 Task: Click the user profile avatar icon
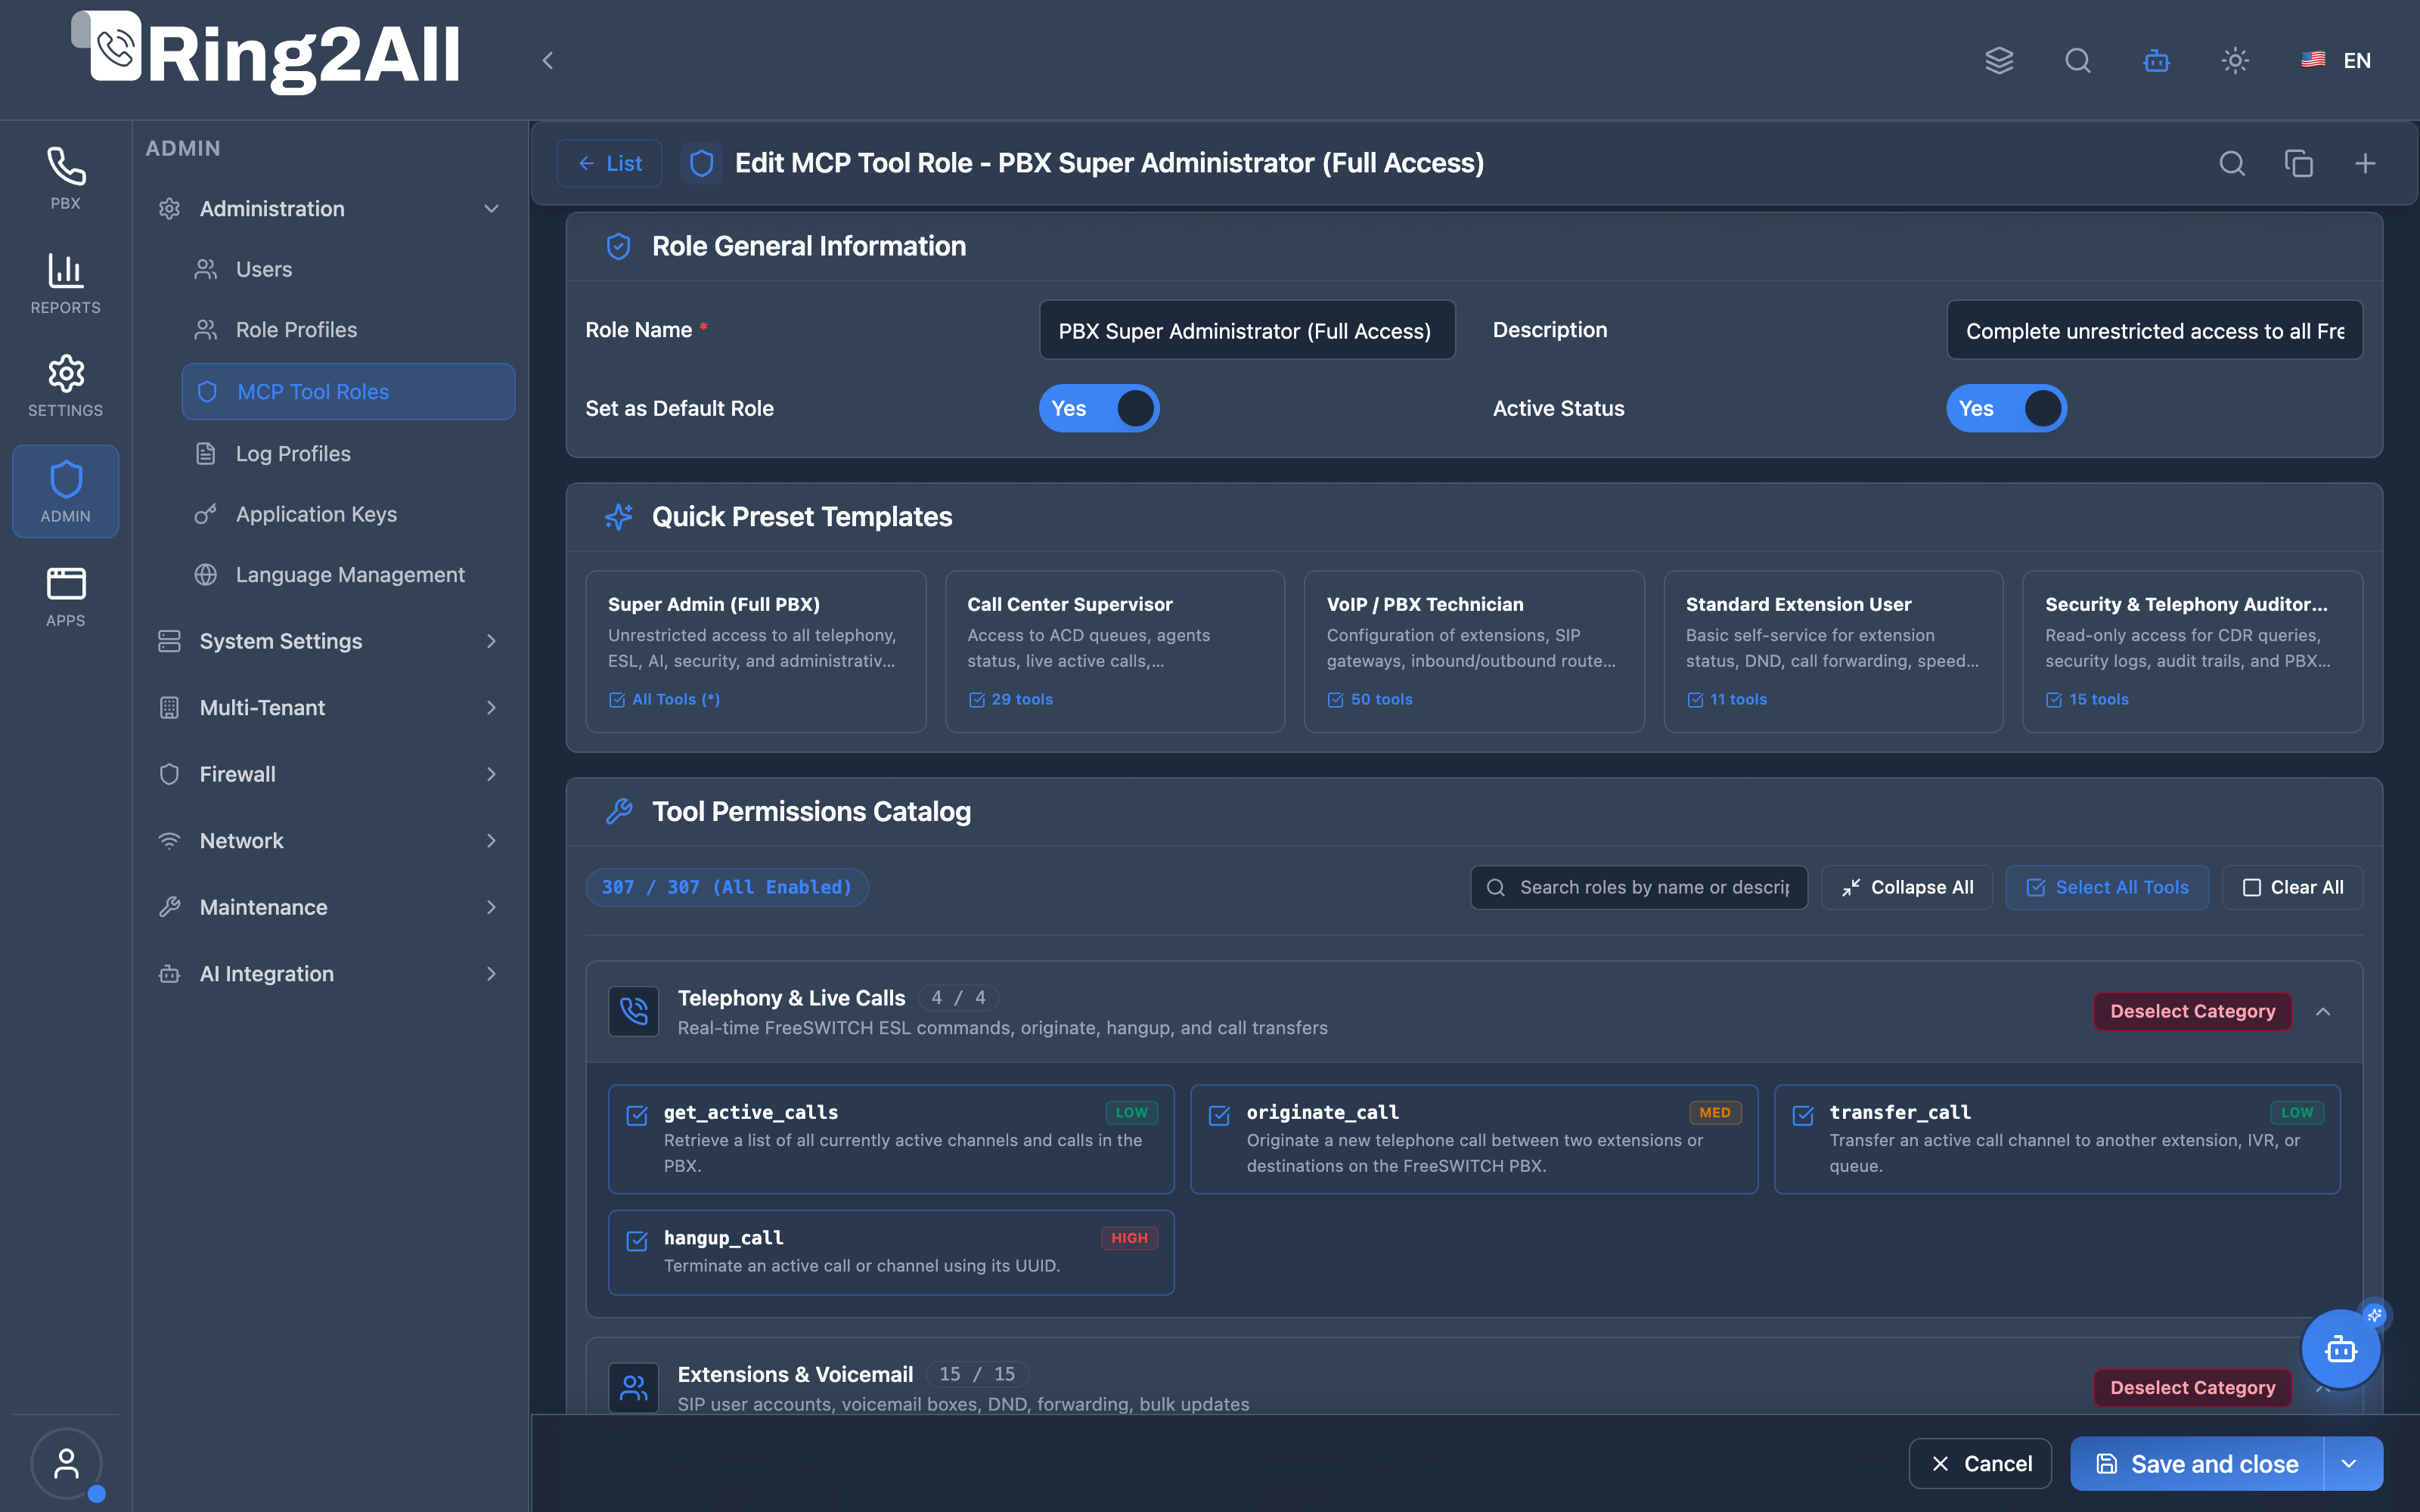pyautogui.click(x=66, y=1464)
